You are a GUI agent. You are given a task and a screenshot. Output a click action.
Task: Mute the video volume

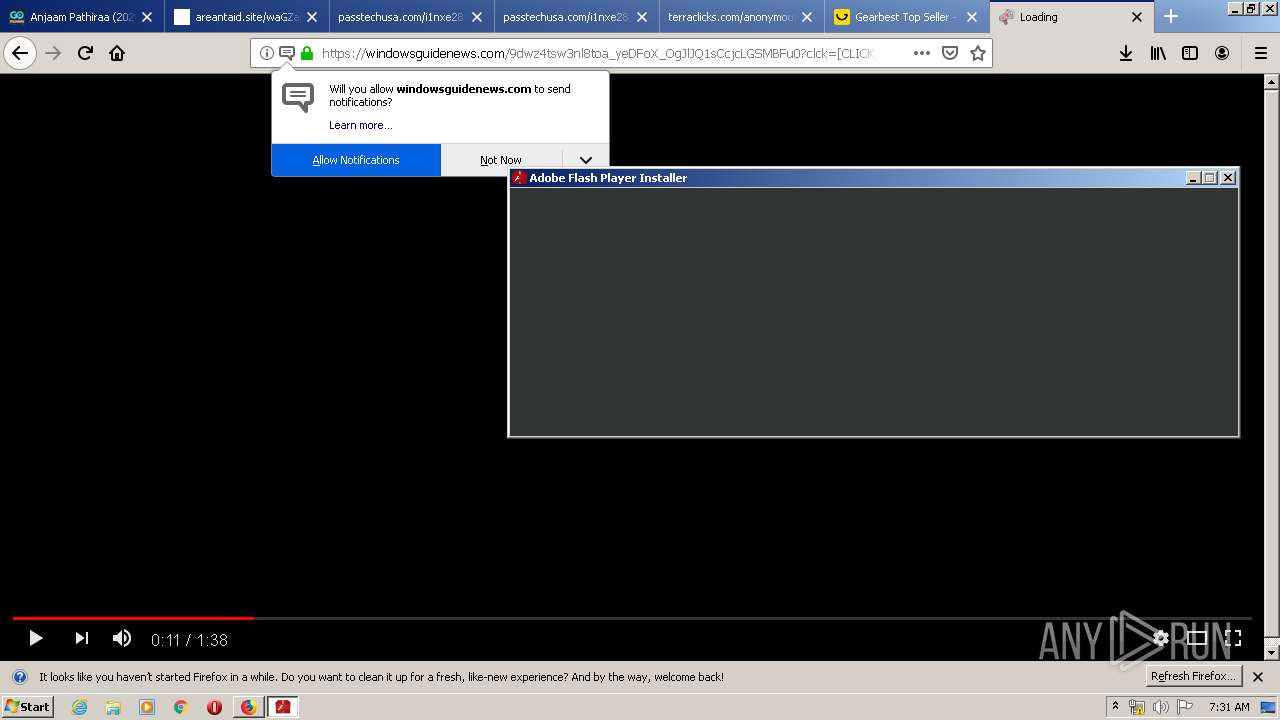tap(122, 638)
